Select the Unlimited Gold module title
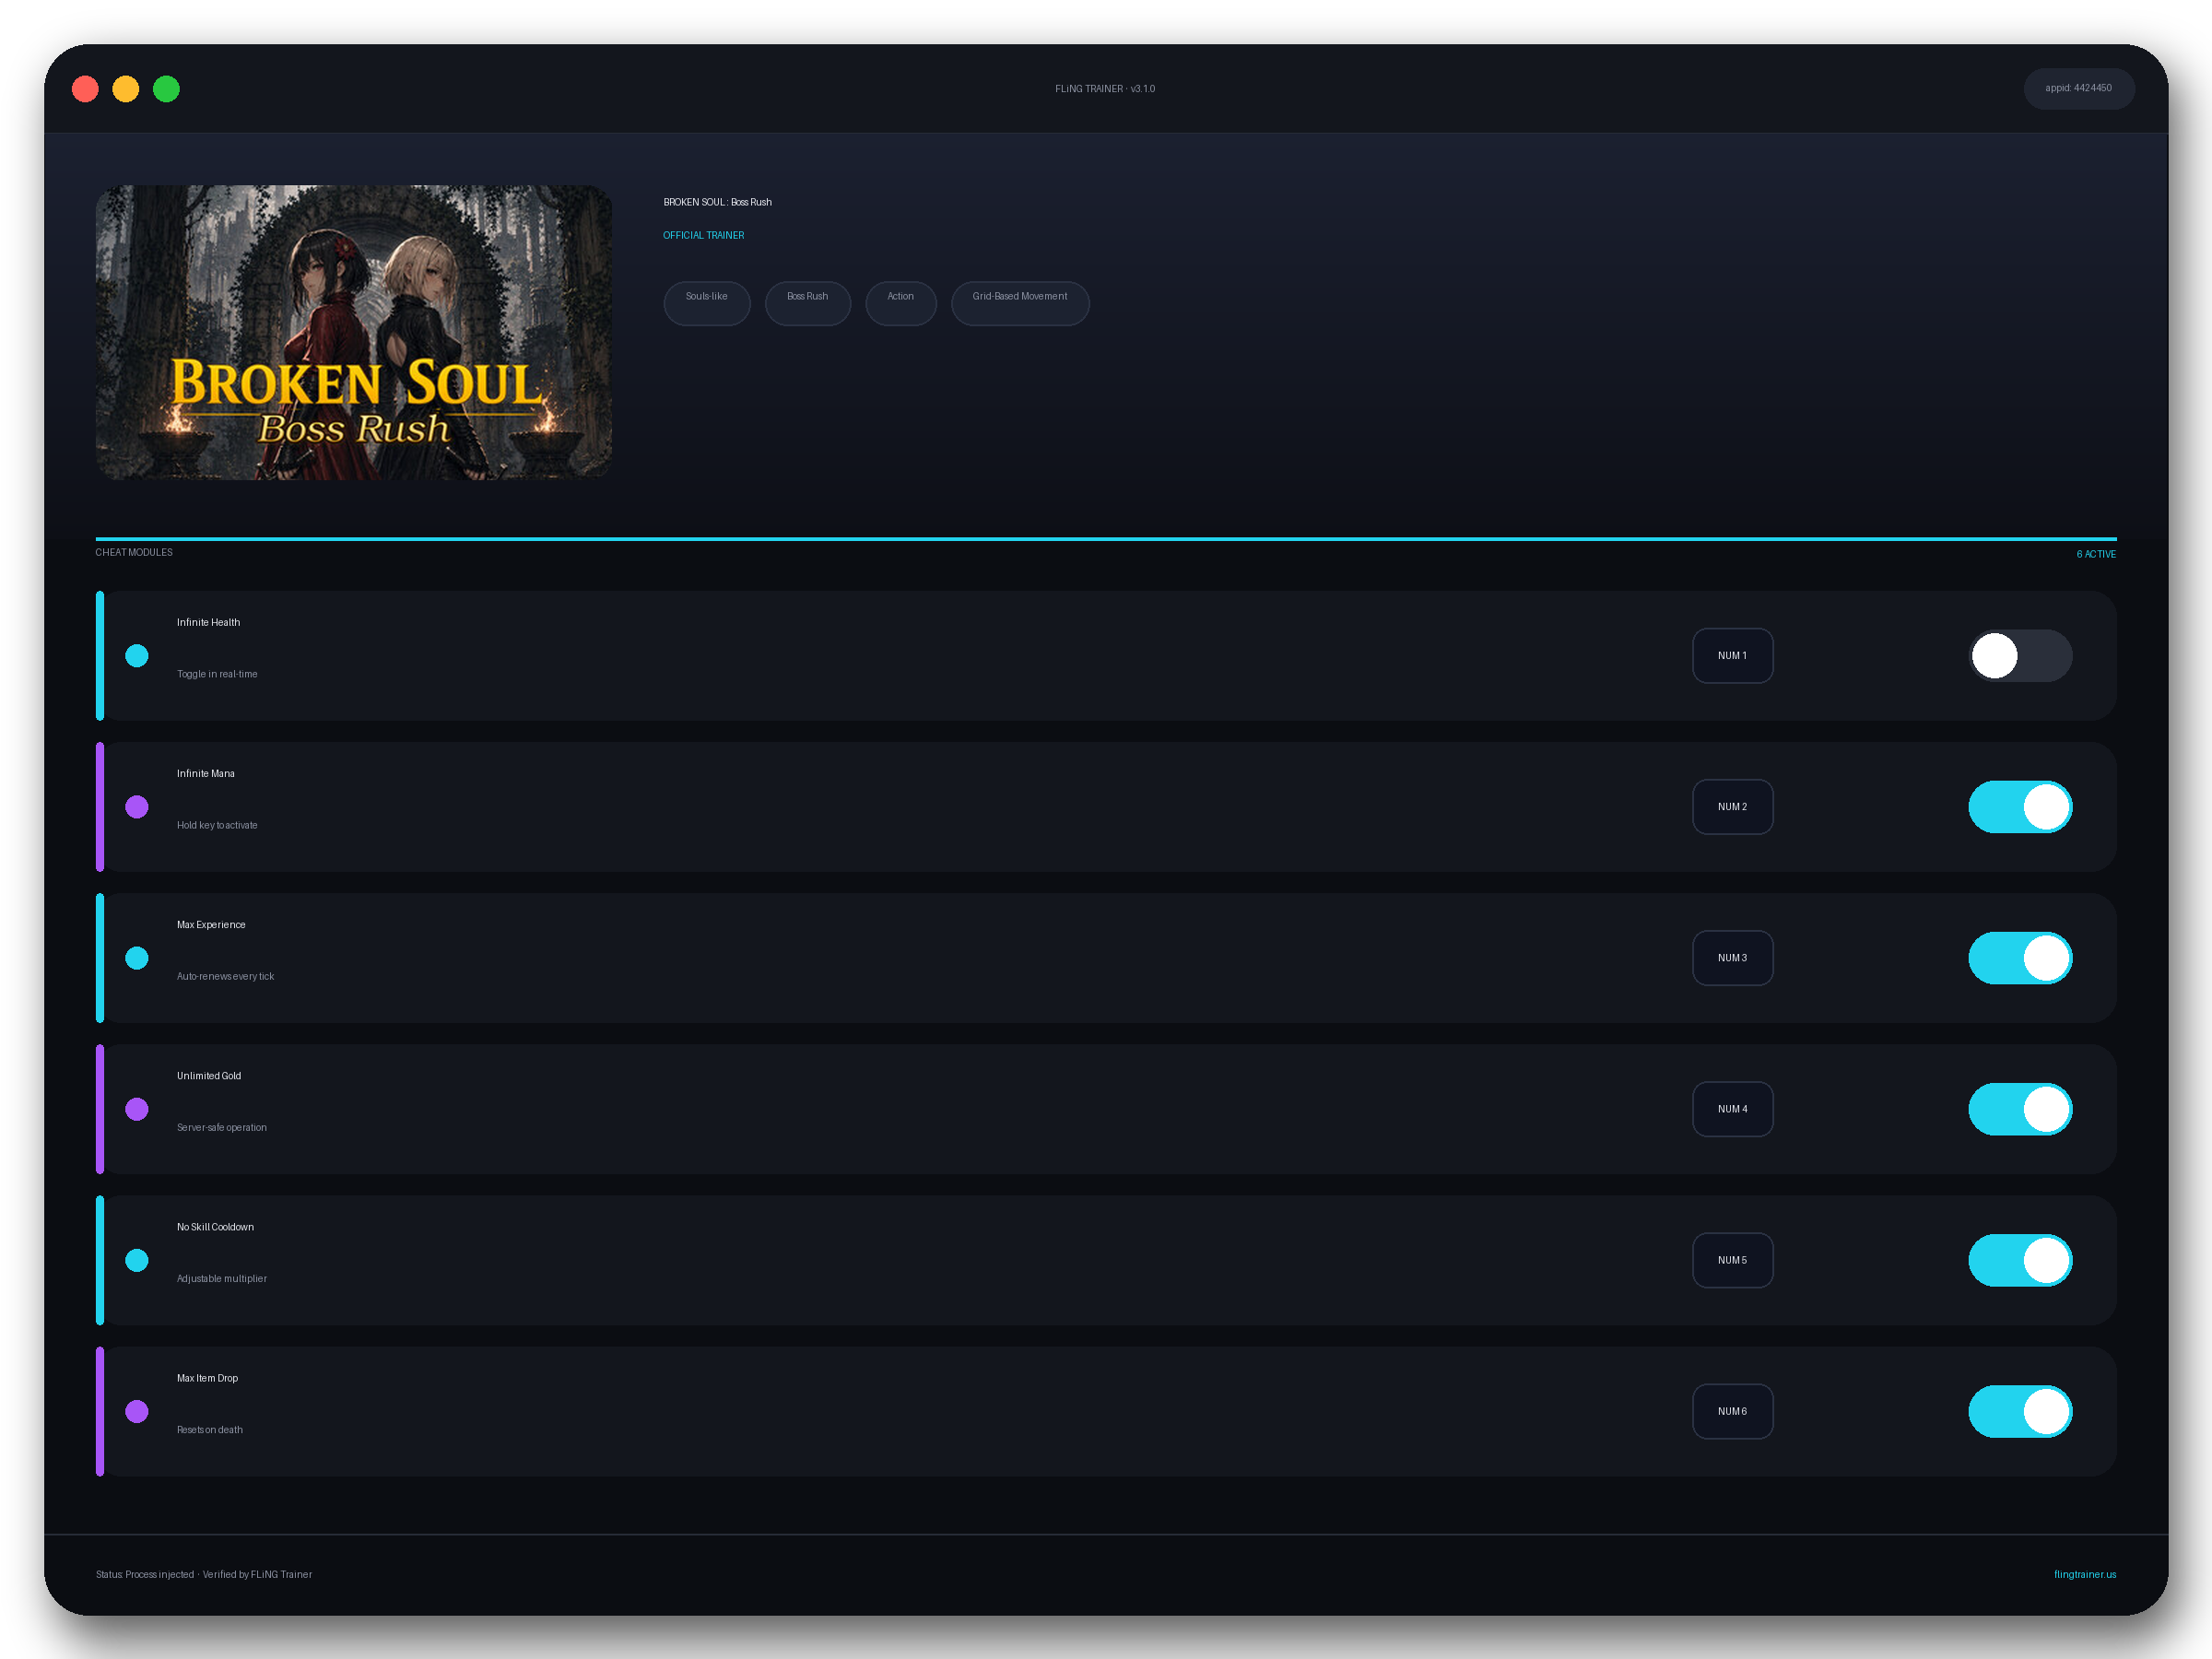The width and height of the screenshot is (2212, 1659). tap(209, 1075)
